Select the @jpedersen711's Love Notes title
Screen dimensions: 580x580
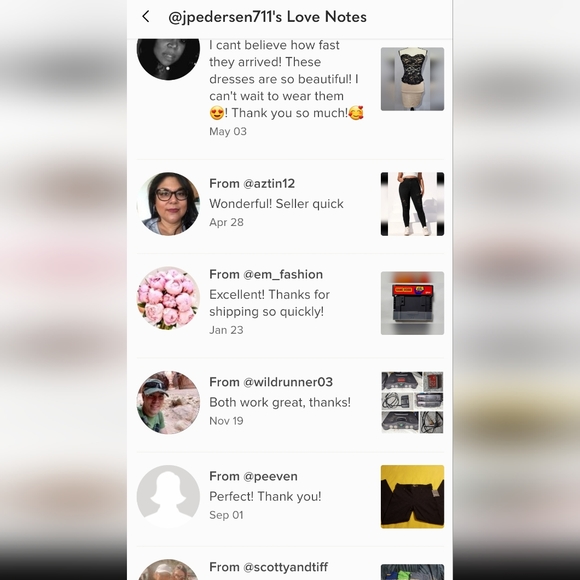[x=267, y=17]
